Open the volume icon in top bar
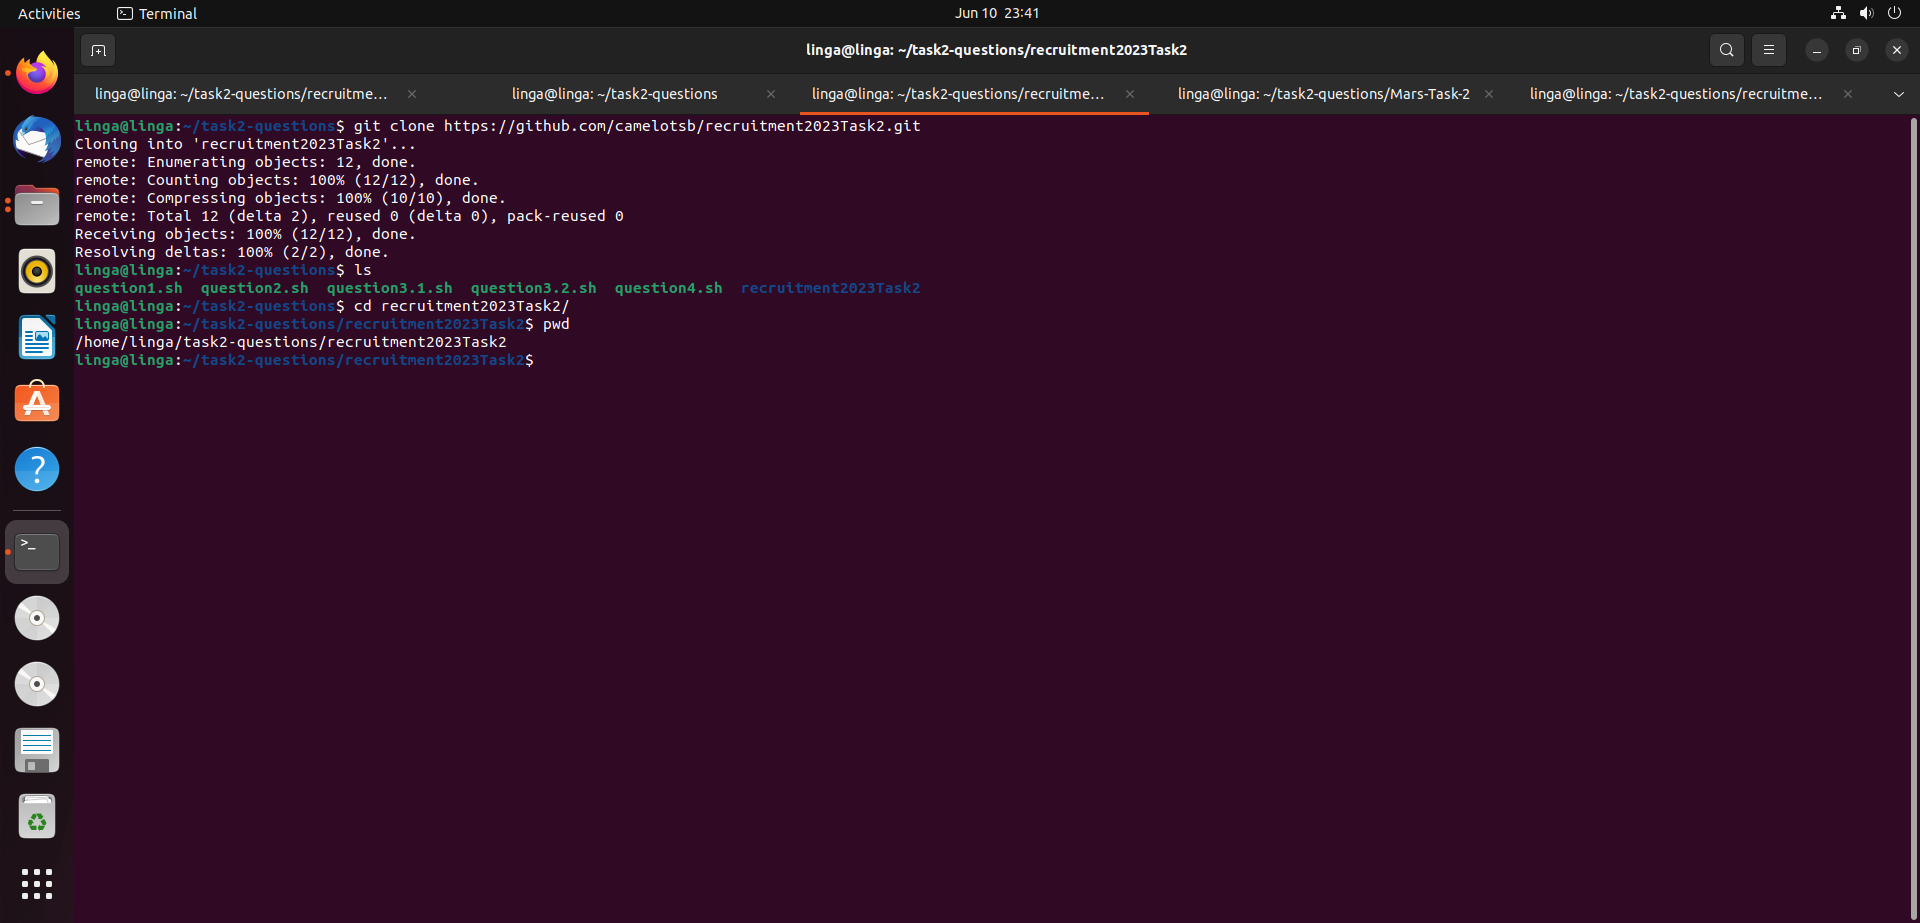The height and width of the screenshot is (923, 1920). (1866, 13)
